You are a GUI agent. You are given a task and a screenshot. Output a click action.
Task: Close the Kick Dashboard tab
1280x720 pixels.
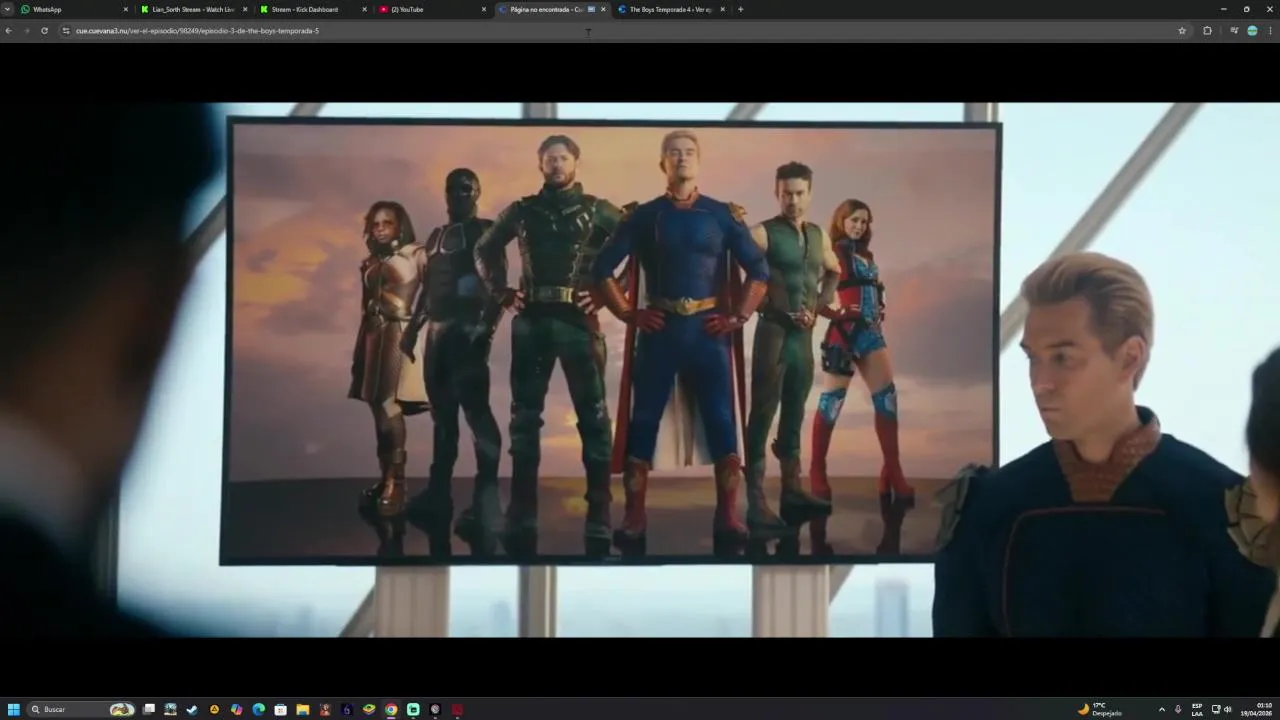tap(364, 9)
